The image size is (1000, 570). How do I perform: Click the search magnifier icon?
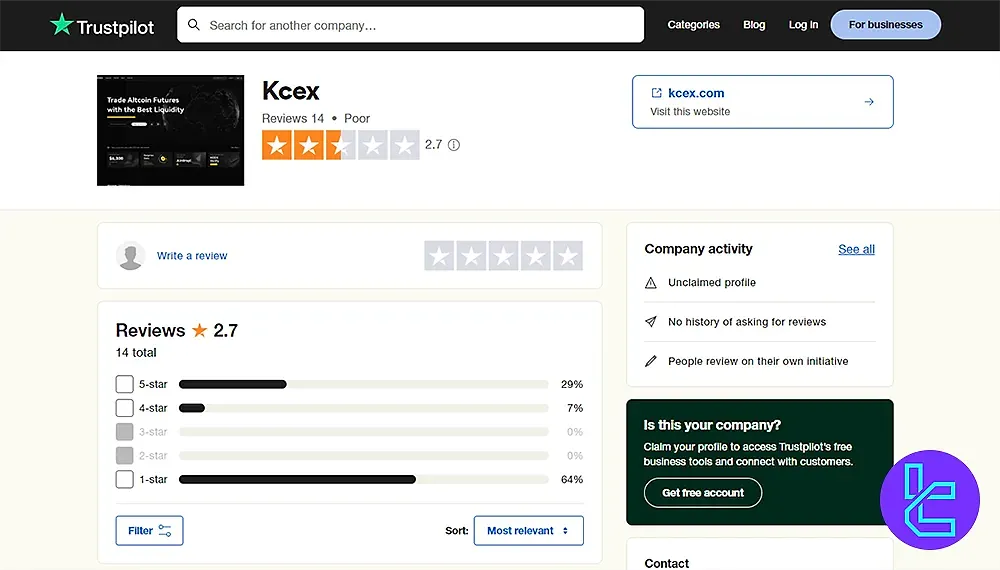coord(194,25)
